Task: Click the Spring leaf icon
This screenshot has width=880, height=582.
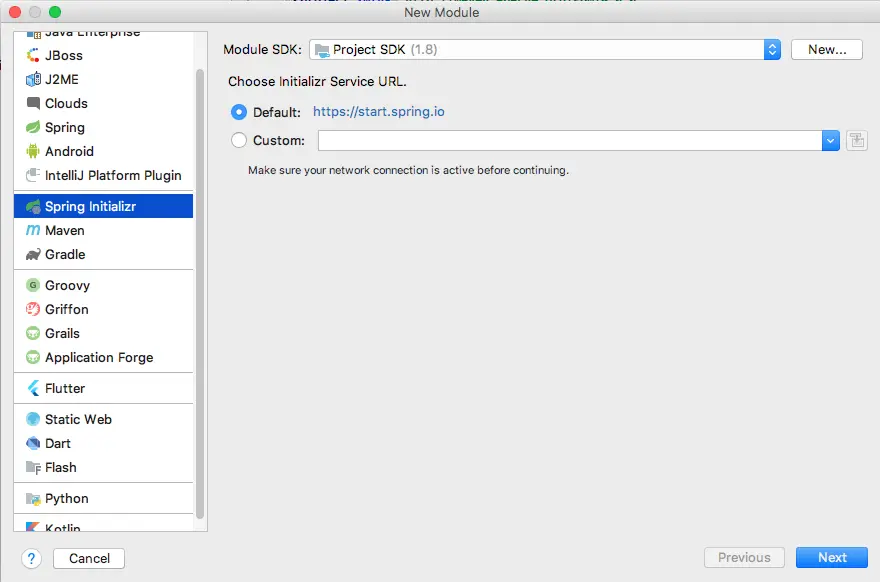Action: pos(33,127)
